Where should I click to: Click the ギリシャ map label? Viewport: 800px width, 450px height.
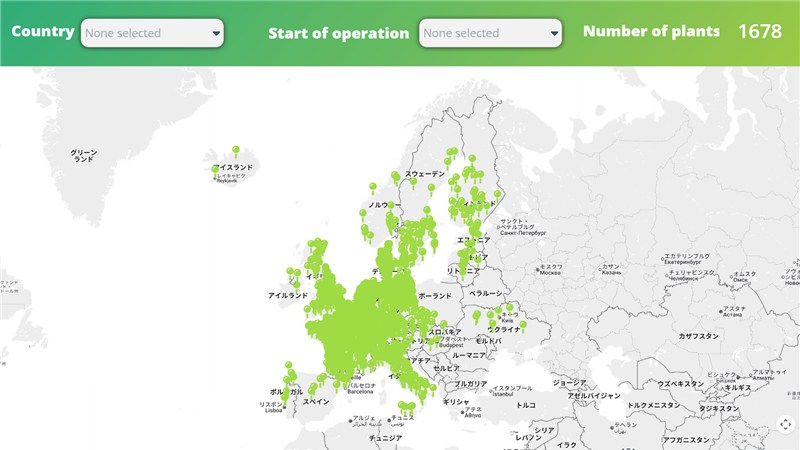[x=456, y=402]
